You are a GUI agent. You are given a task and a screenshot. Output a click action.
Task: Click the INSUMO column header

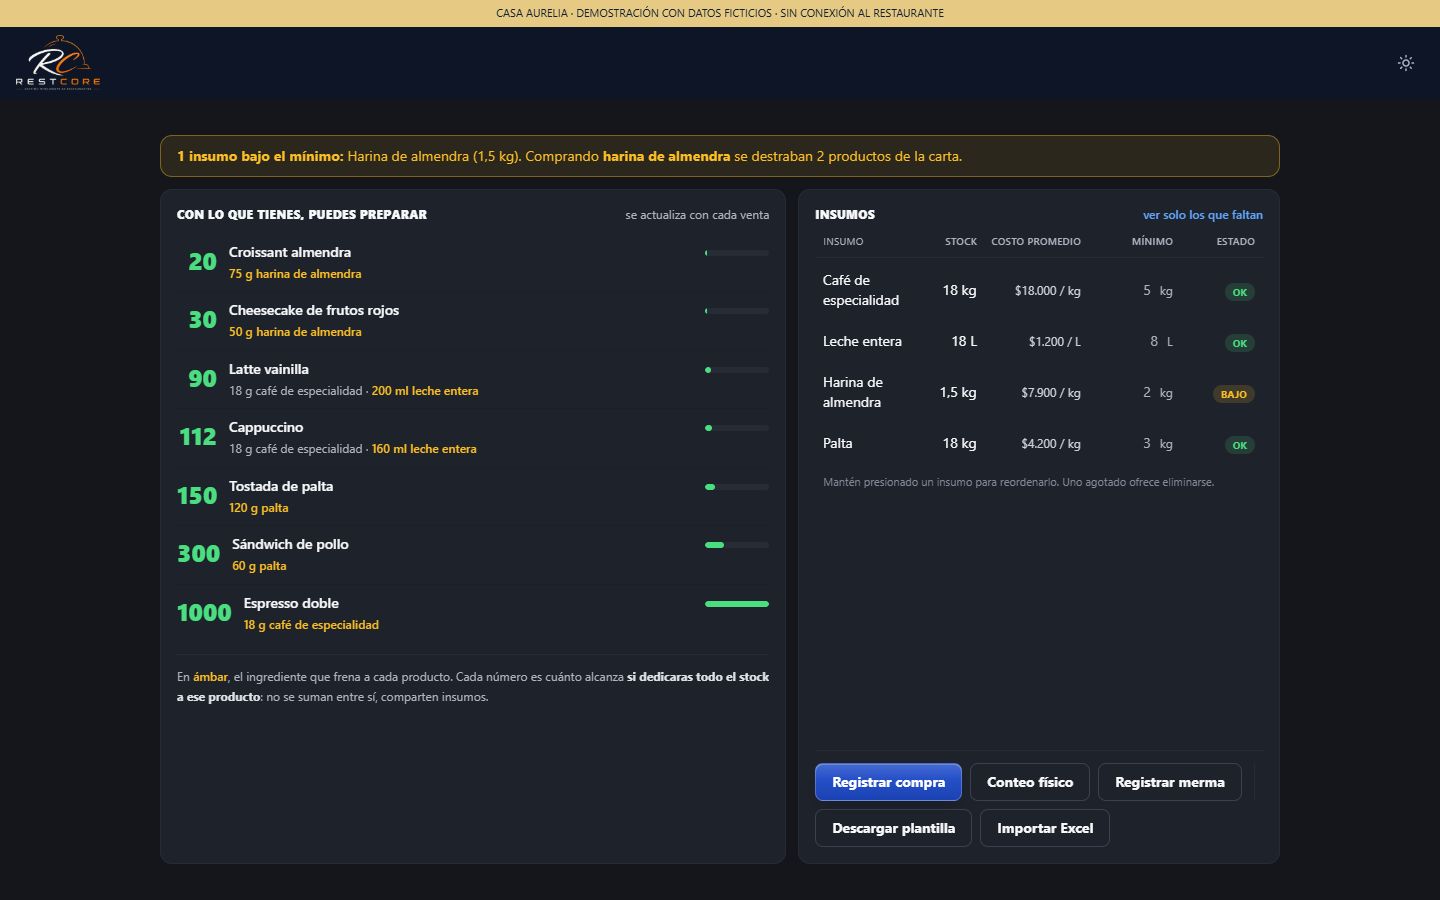coord(843,242)
